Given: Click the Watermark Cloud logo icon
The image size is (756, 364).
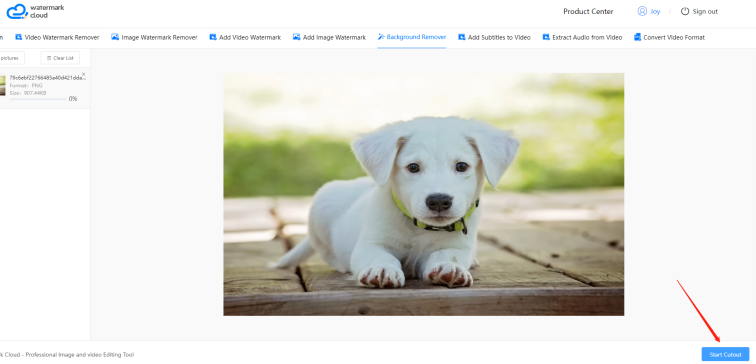Looking at the screenshot, I should (x=16, y=11).
